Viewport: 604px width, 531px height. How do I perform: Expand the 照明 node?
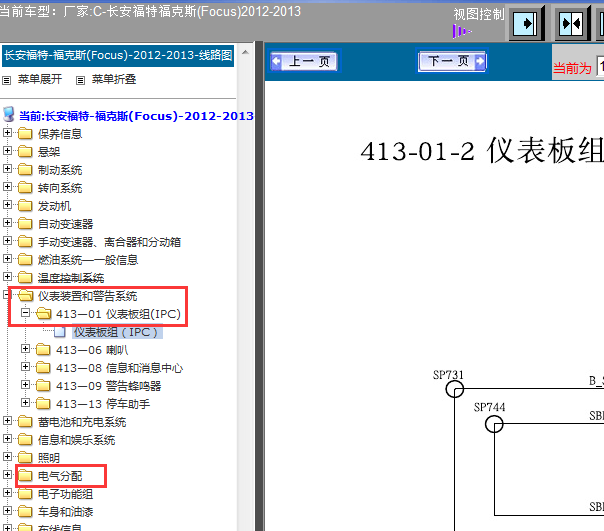tap(7, 457)
